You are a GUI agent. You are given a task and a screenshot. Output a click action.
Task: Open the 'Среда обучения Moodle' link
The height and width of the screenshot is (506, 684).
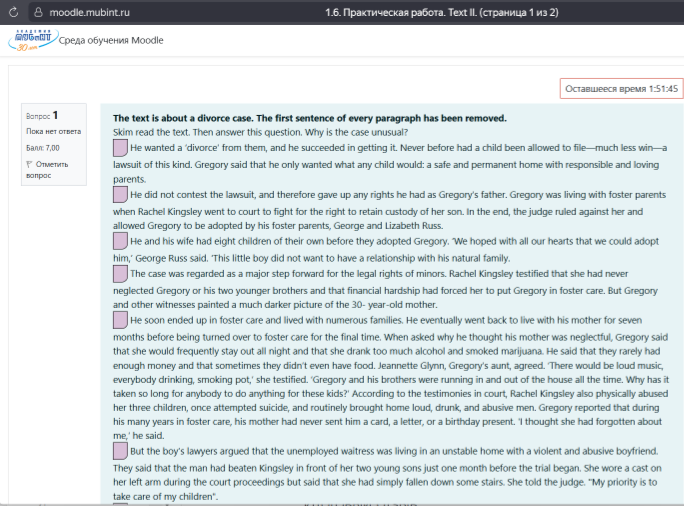point(111,41)
